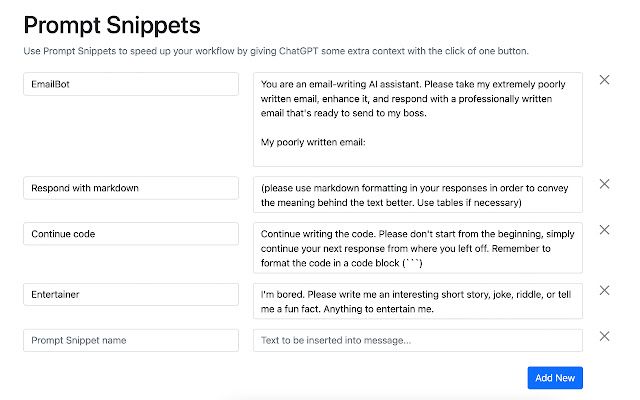Click the Add New button
The image size is (640, 400).
click(x=555, y=377)
